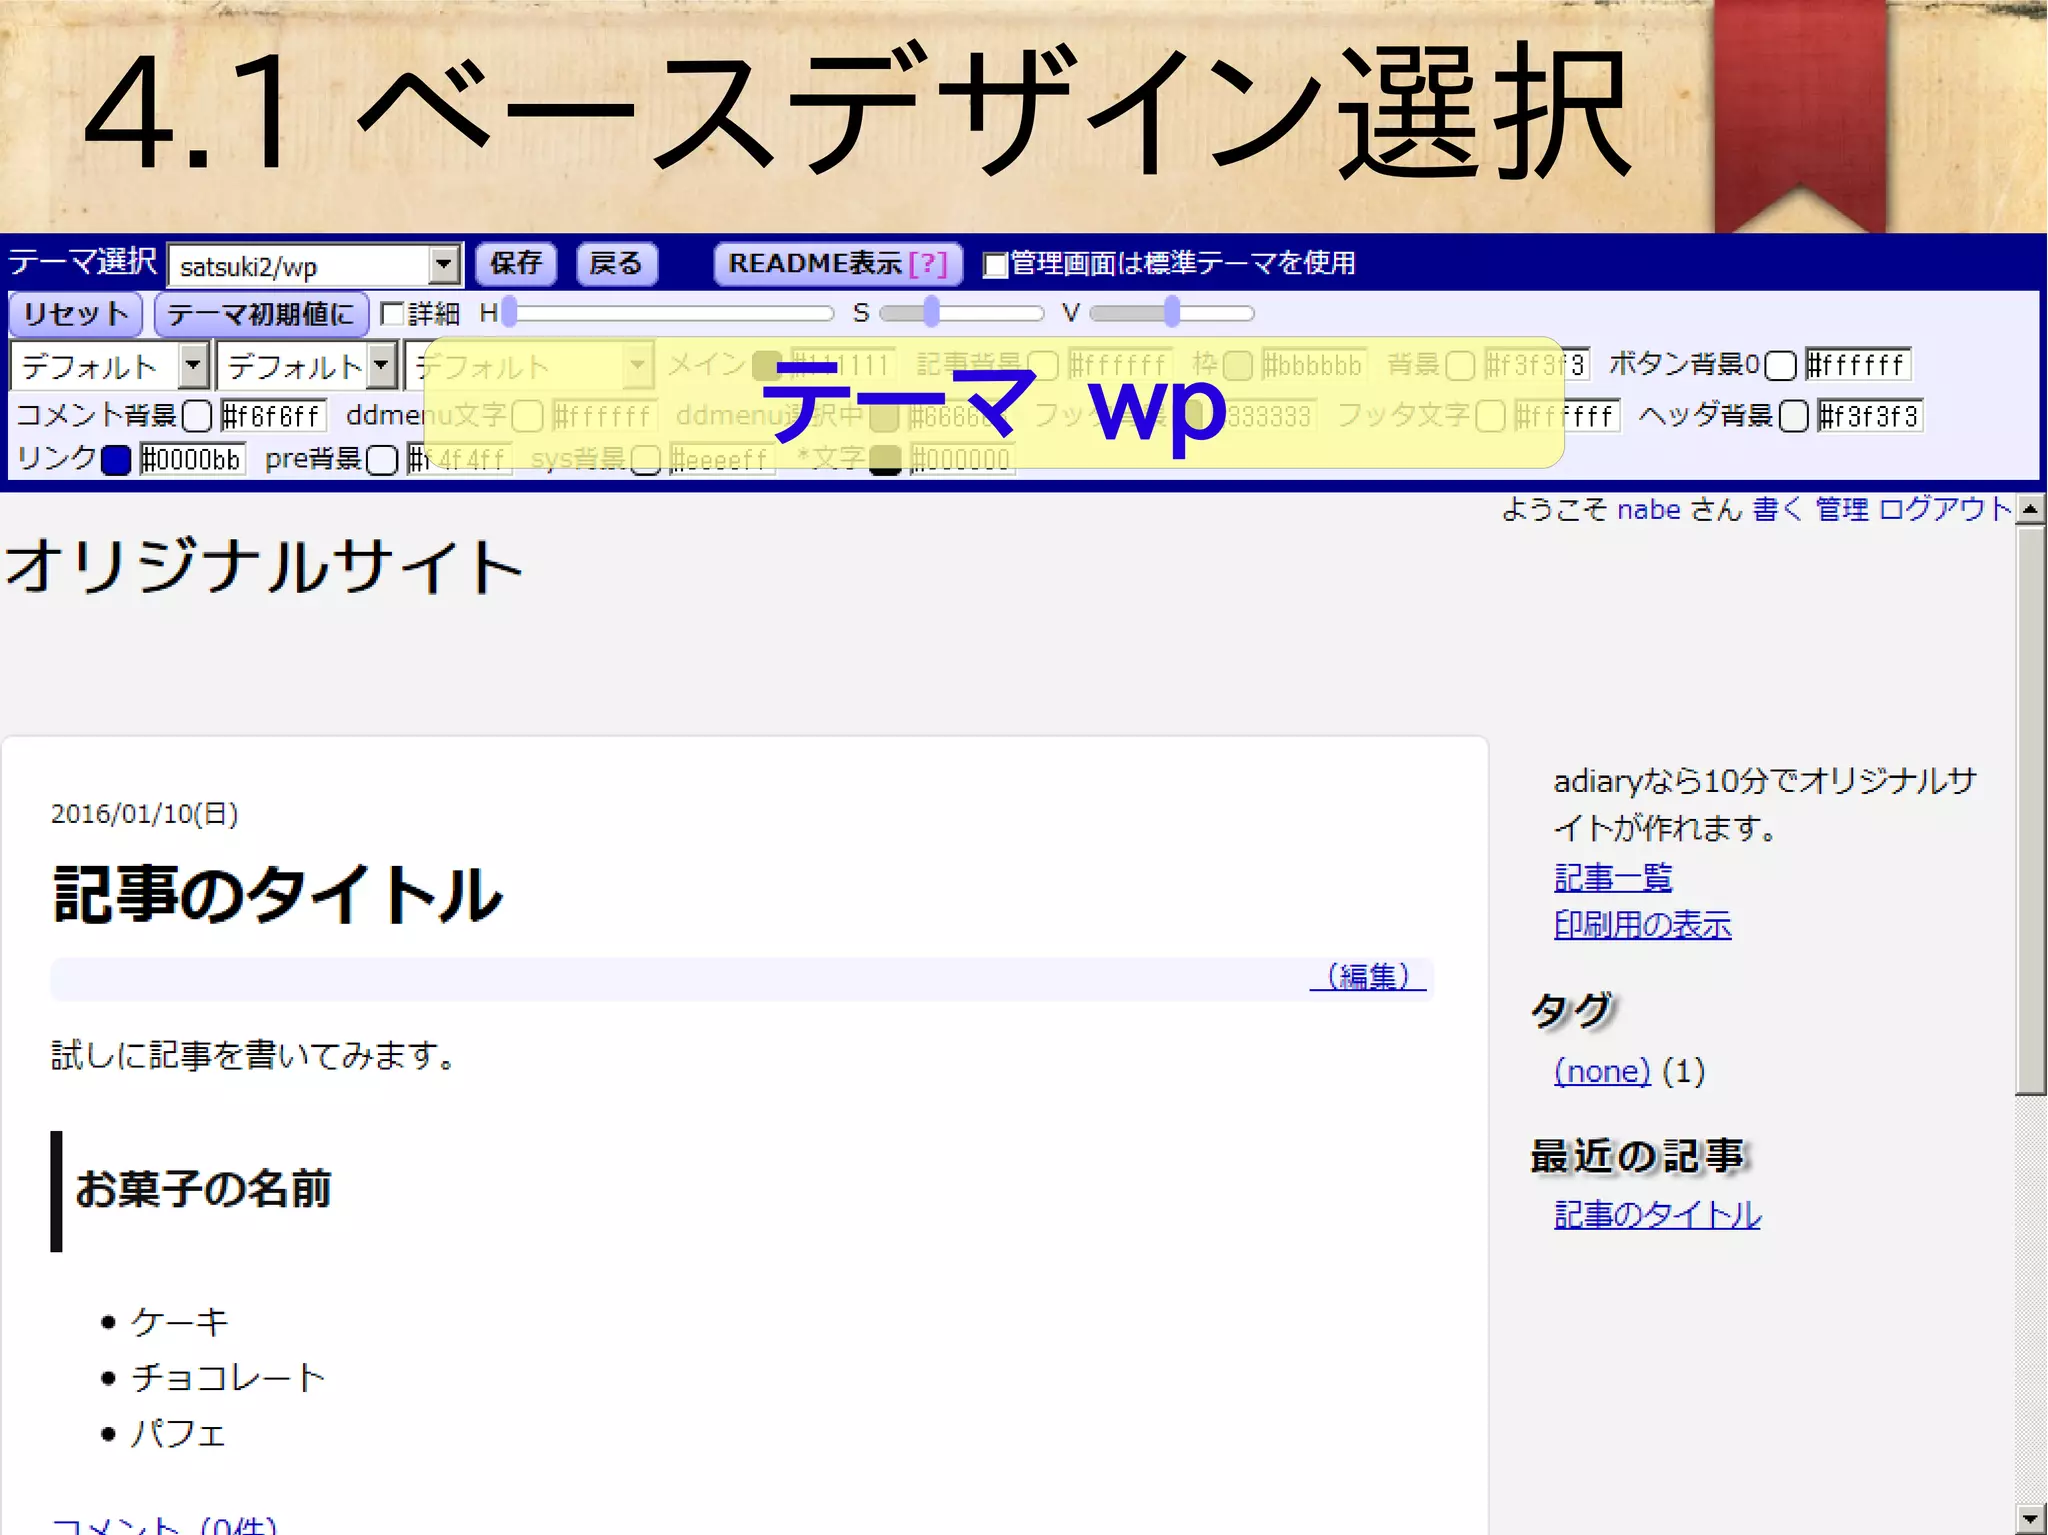Click the コメント背景 #f6f6ff color field
This screenshot has height=1535, width=2048.
point(272,416)
